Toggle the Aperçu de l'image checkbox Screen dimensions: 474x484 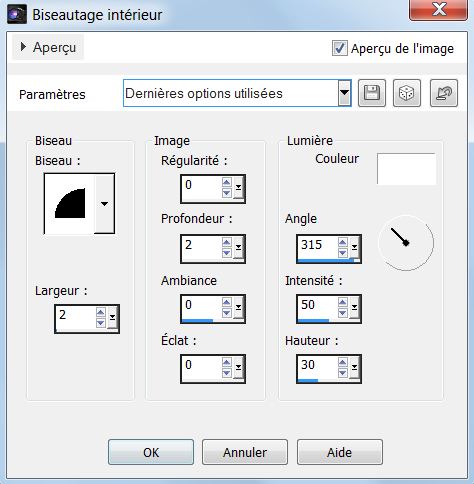coord(339,48)
